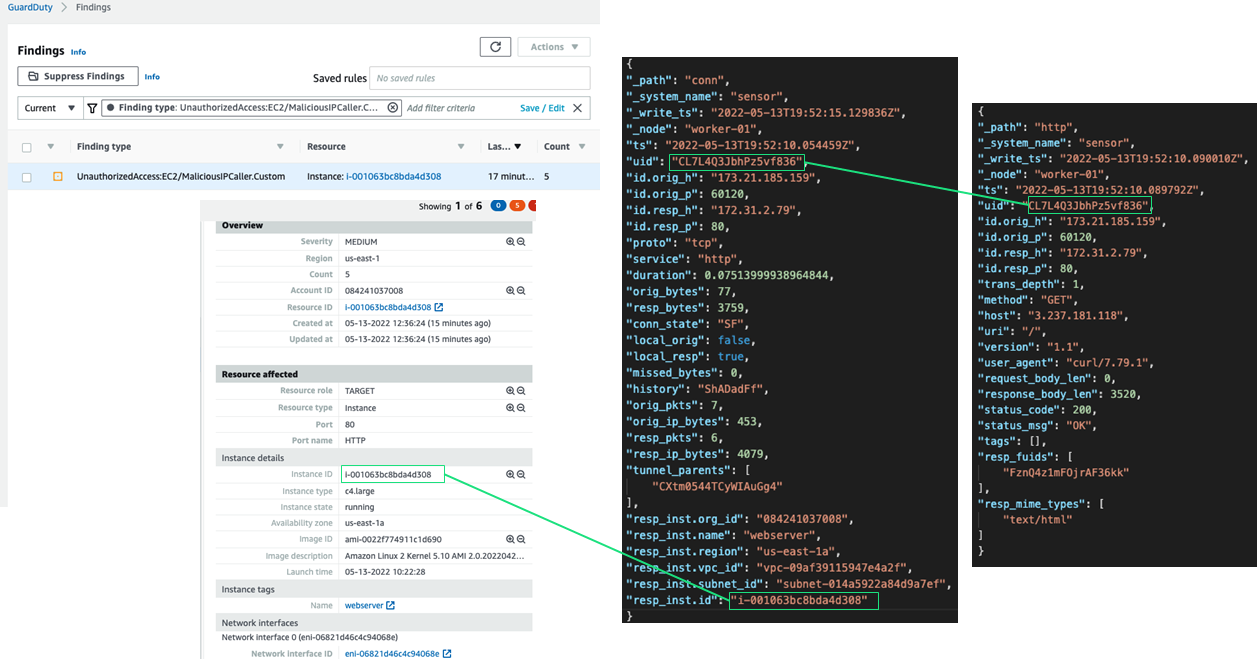The height and width of the screenshot is (659, 1257).
Task: Click the Add filter criteria field
Action: click(x=455, y=108)
